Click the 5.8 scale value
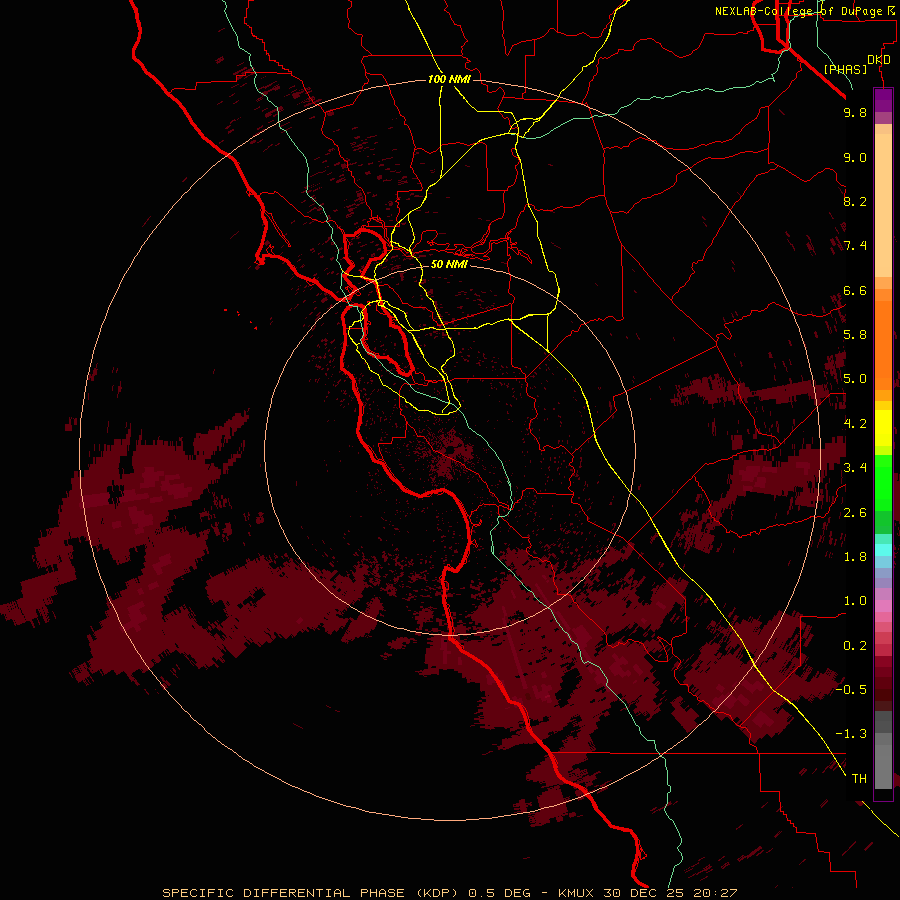The width and height of the screenshot is (900, 900). 855,335
